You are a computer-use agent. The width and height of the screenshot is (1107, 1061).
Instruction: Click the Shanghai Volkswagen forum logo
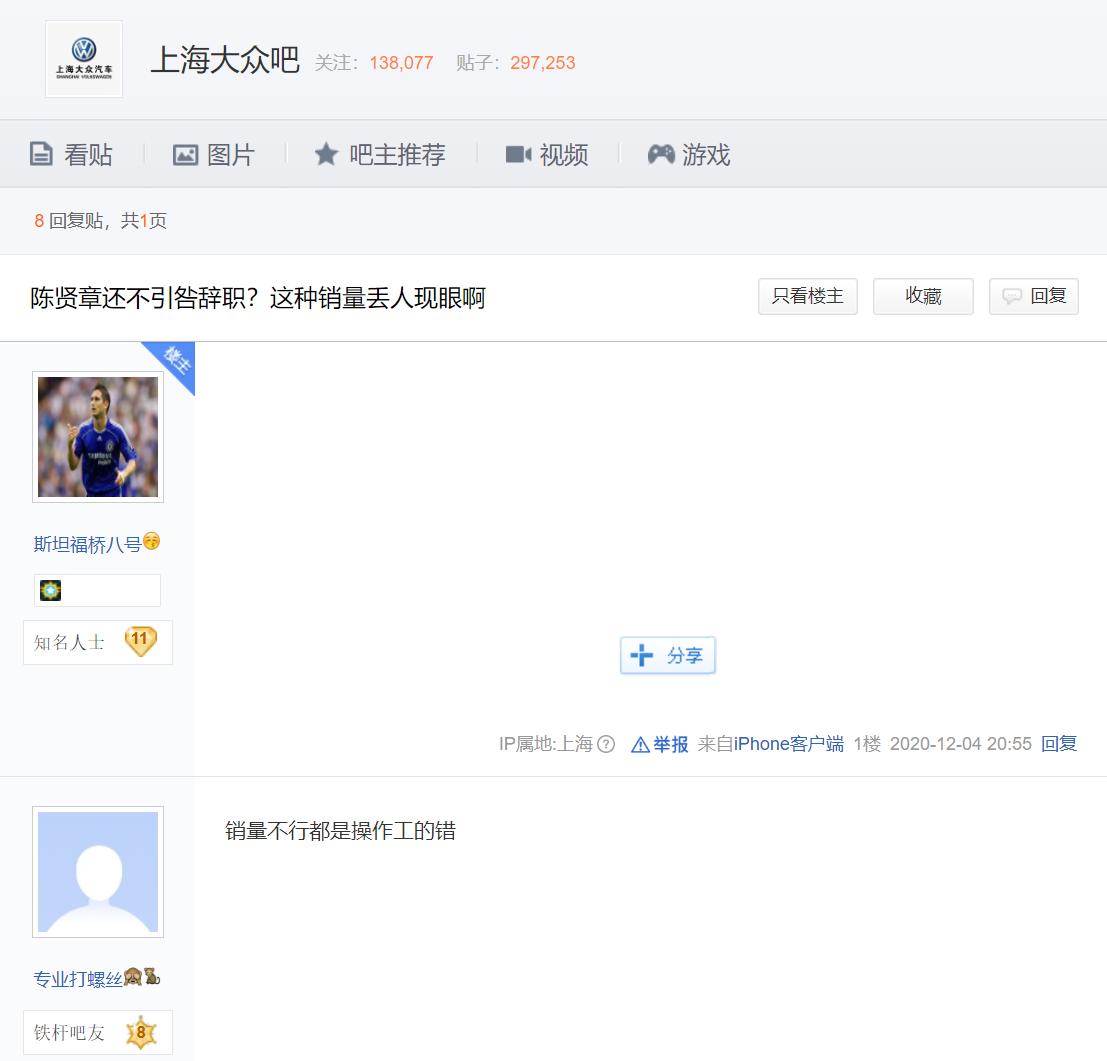pyautogui.click(x=84, y=59)
